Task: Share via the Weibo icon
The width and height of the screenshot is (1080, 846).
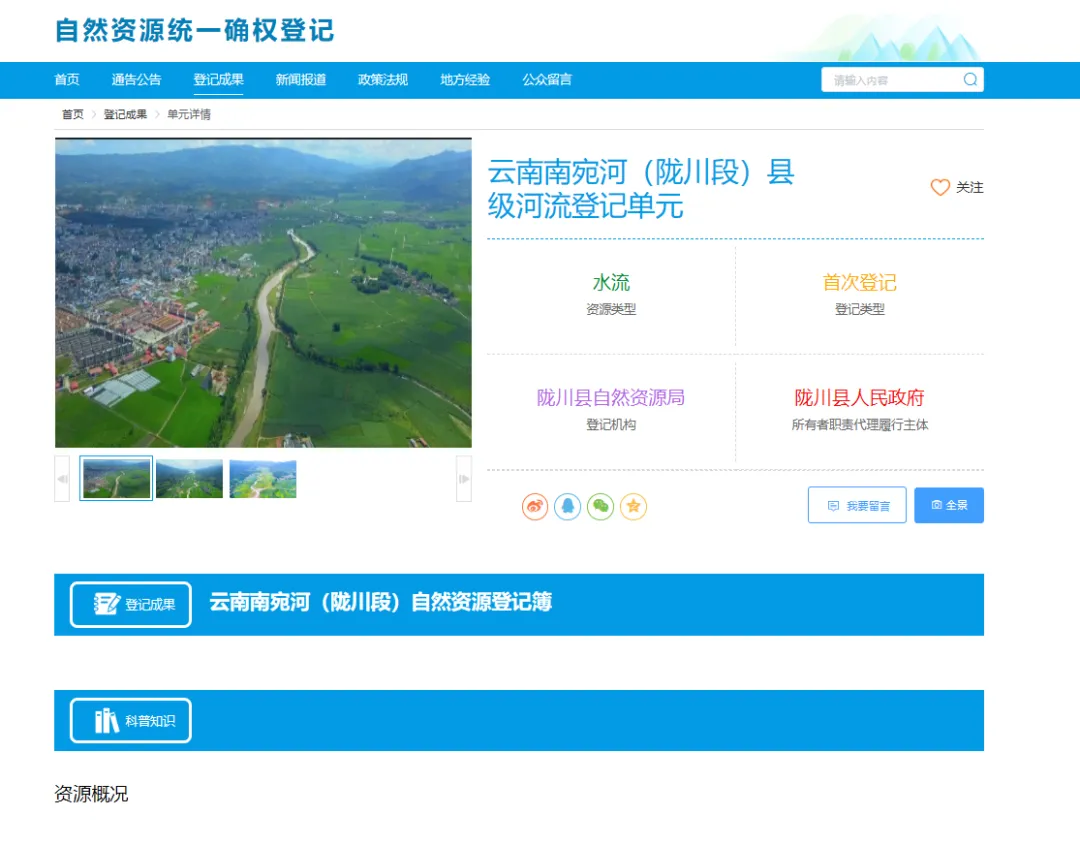Action: (x=534, y=506)
